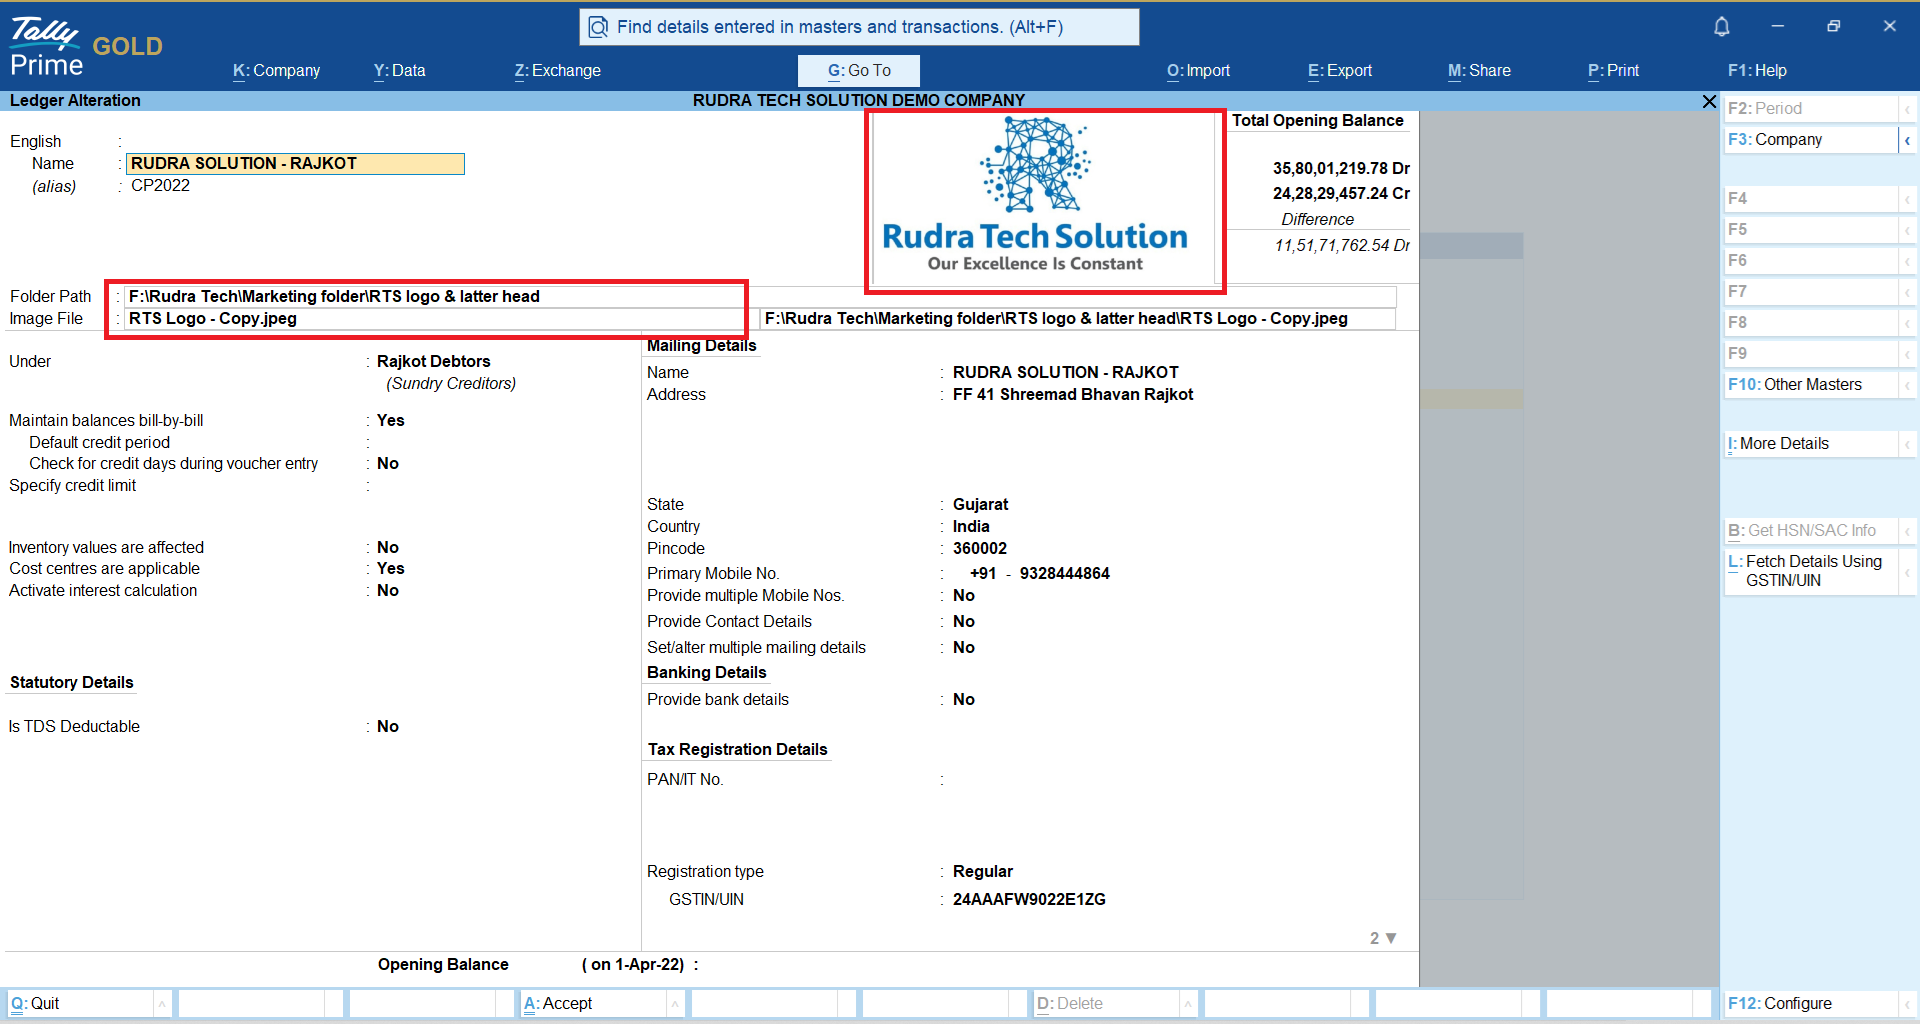The height and width of the screenshot is (1024, 1920).
Task: Click the search icon in Find box
Action: 598,27
